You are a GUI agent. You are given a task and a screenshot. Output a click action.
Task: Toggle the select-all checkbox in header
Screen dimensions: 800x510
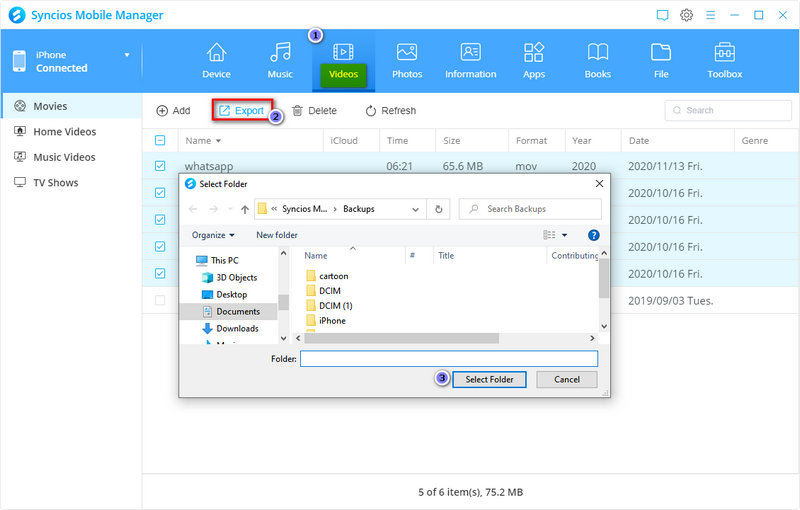point(160,141)
